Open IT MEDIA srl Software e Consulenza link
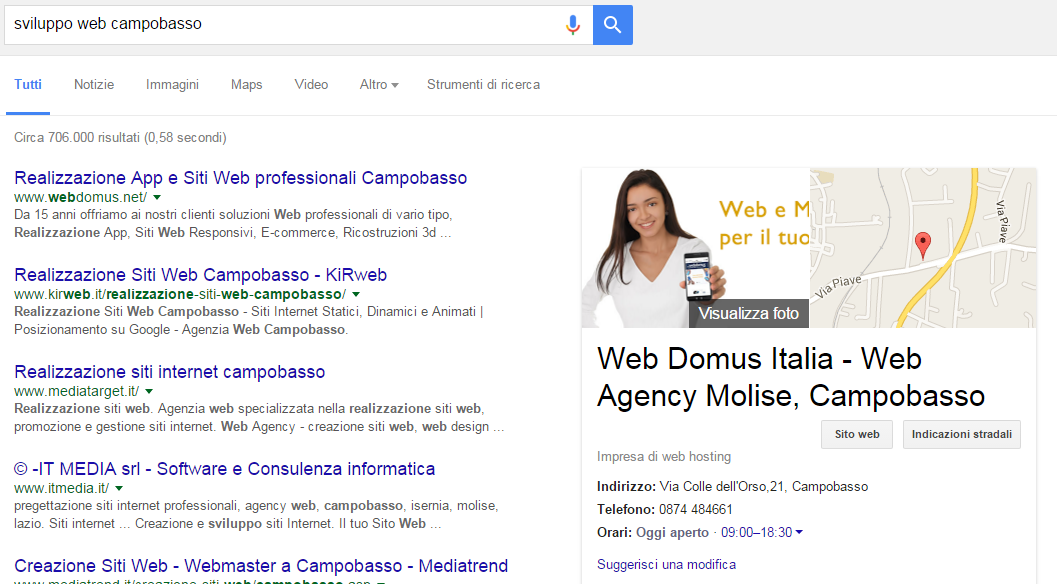1057x584 pixels. point(224,469)
